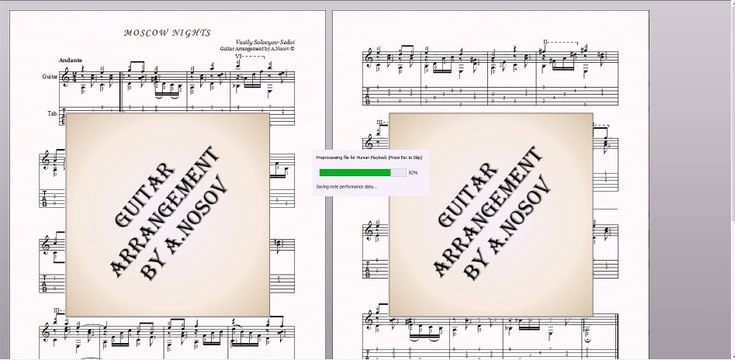Click the VI position bracket on page one
The width and height of the screenshot is (735, 360).
click(x=251, y=56)
